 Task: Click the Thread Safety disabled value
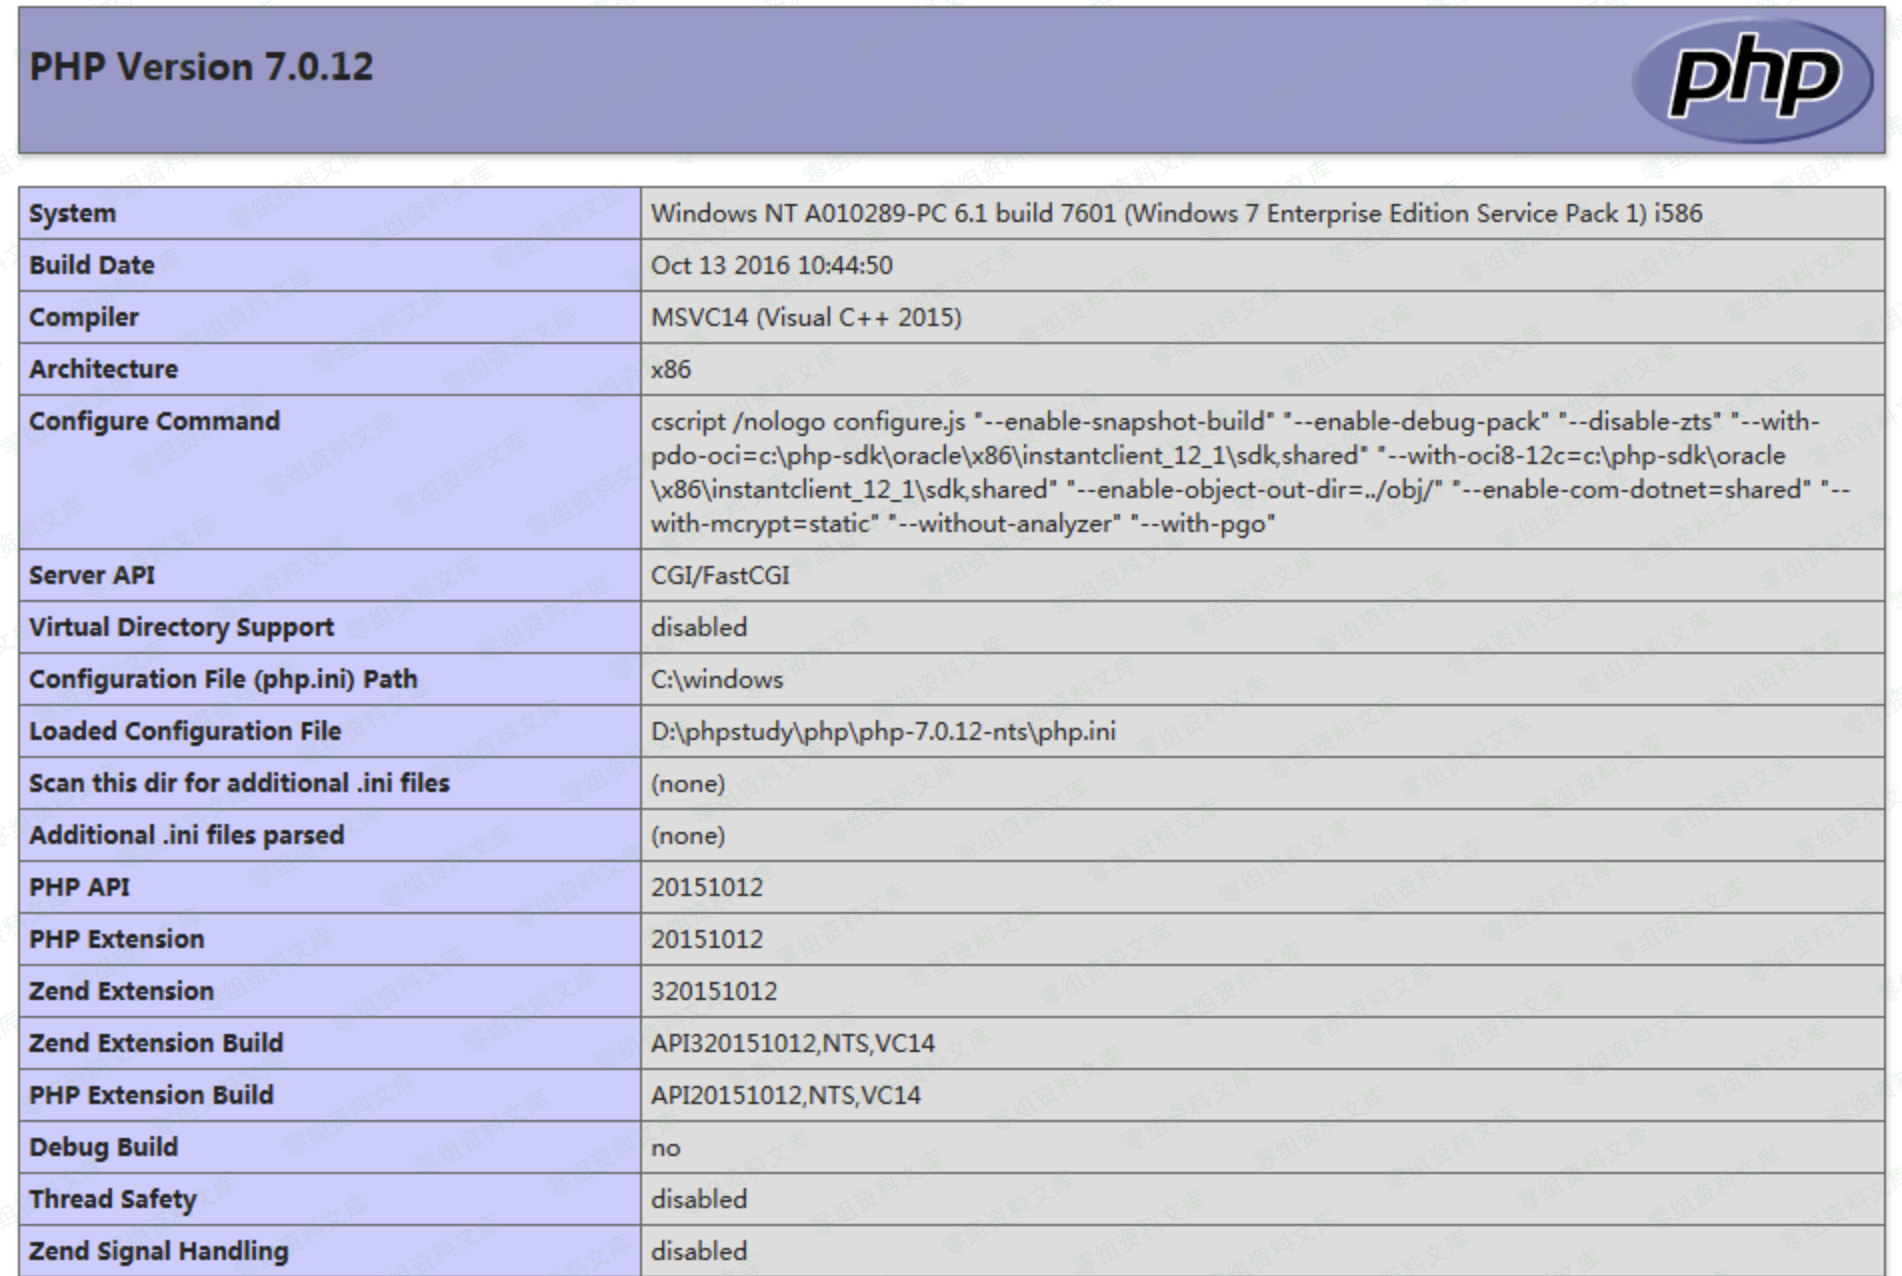(x=699, y=1199)
